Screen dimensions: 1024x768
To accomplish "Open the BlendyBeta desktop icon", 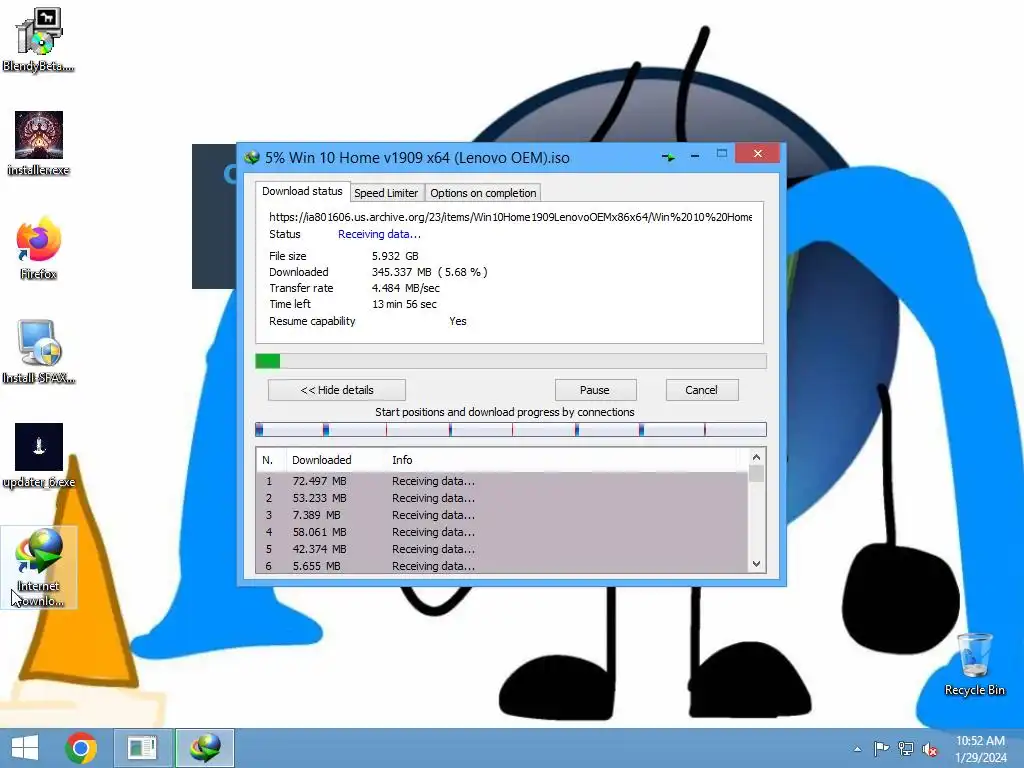I will point(39,39).
